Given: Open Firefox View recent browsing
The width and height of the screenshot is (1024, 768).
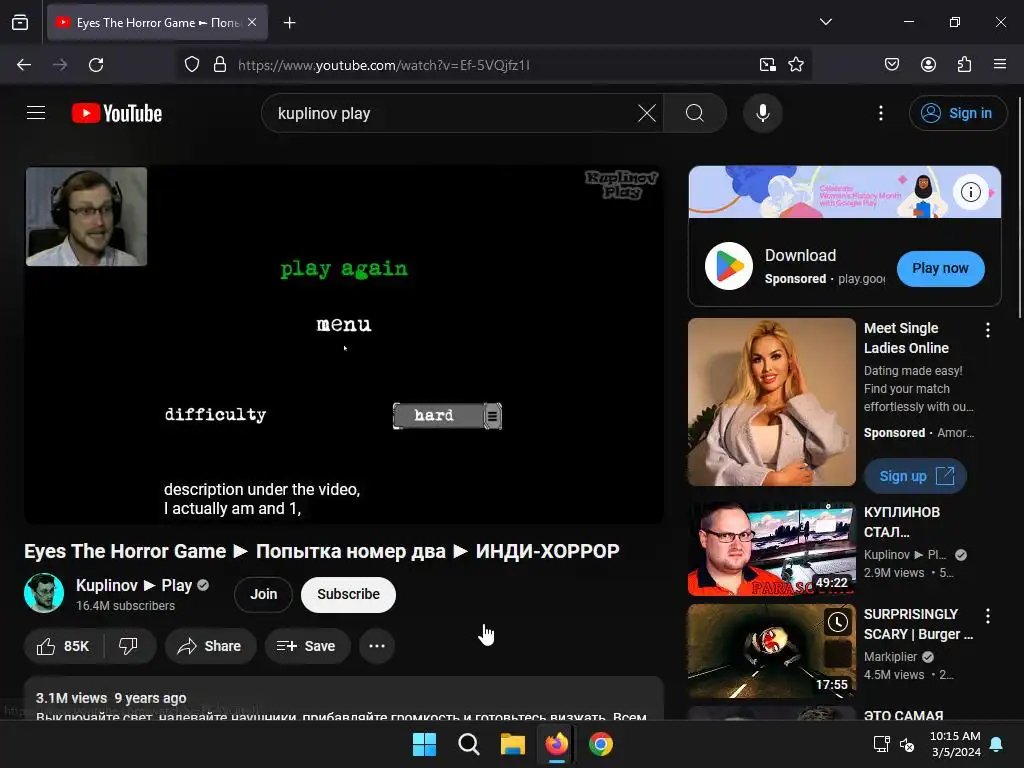Looking at the screenshot, I should pos(20,22).
